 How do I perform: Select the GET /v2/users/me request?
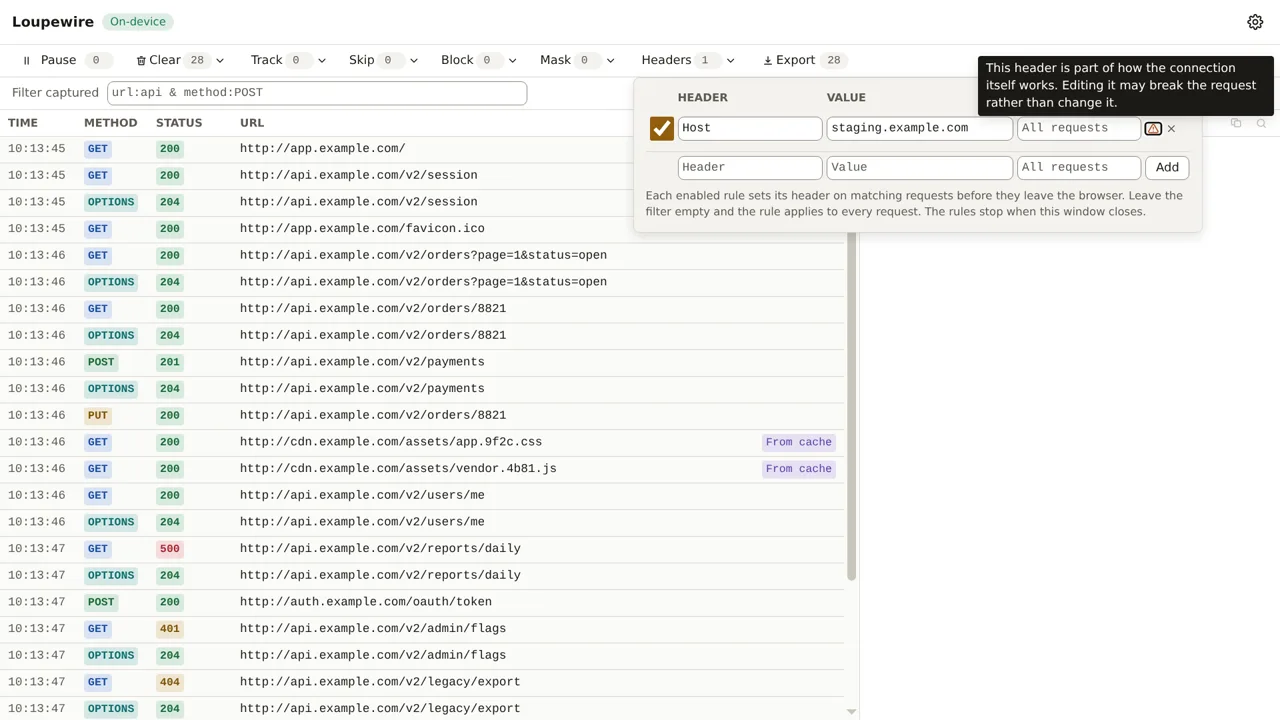click(x=422, y=495)
